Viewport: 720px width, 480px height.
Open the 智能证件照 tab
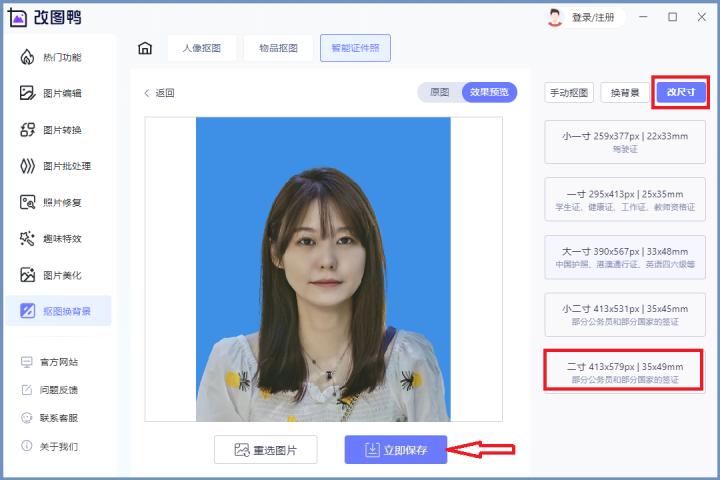pos(355,48)
